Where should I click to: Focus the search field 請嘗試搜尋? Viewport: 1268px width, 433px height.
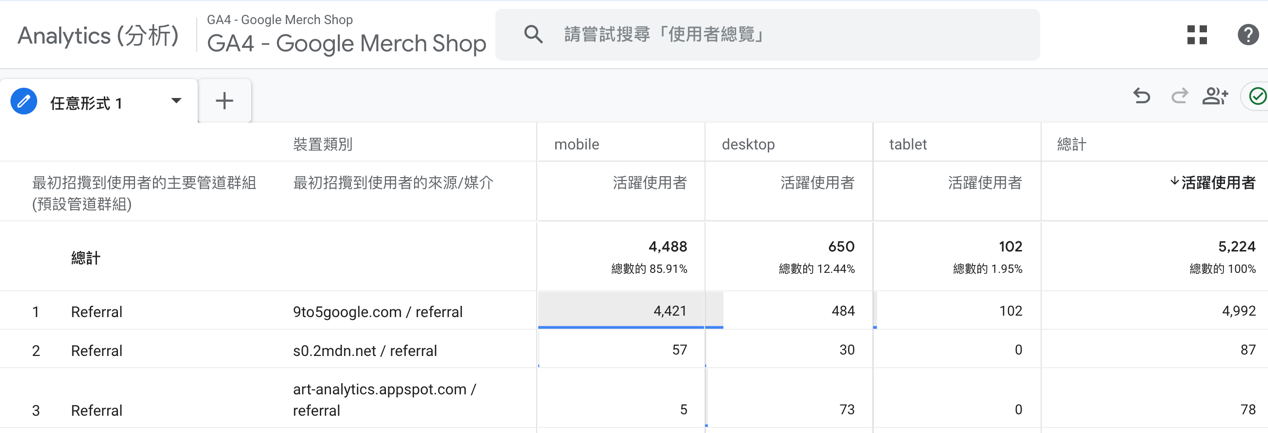point(767,35)
